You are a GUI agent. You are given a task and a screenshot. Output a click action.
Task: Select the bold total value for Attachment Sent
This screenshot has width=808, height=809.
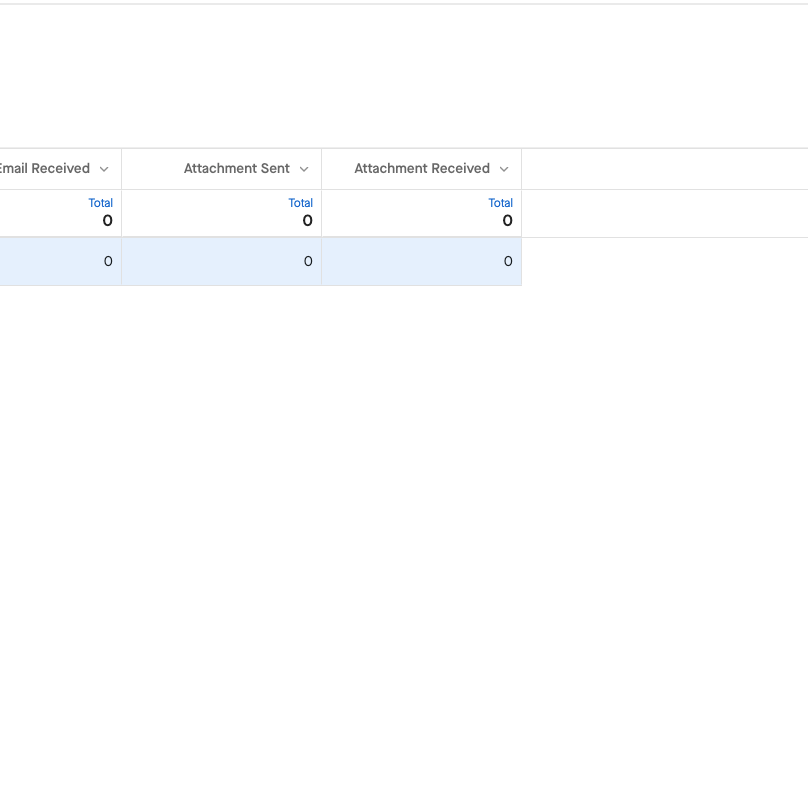coord(307,221)
